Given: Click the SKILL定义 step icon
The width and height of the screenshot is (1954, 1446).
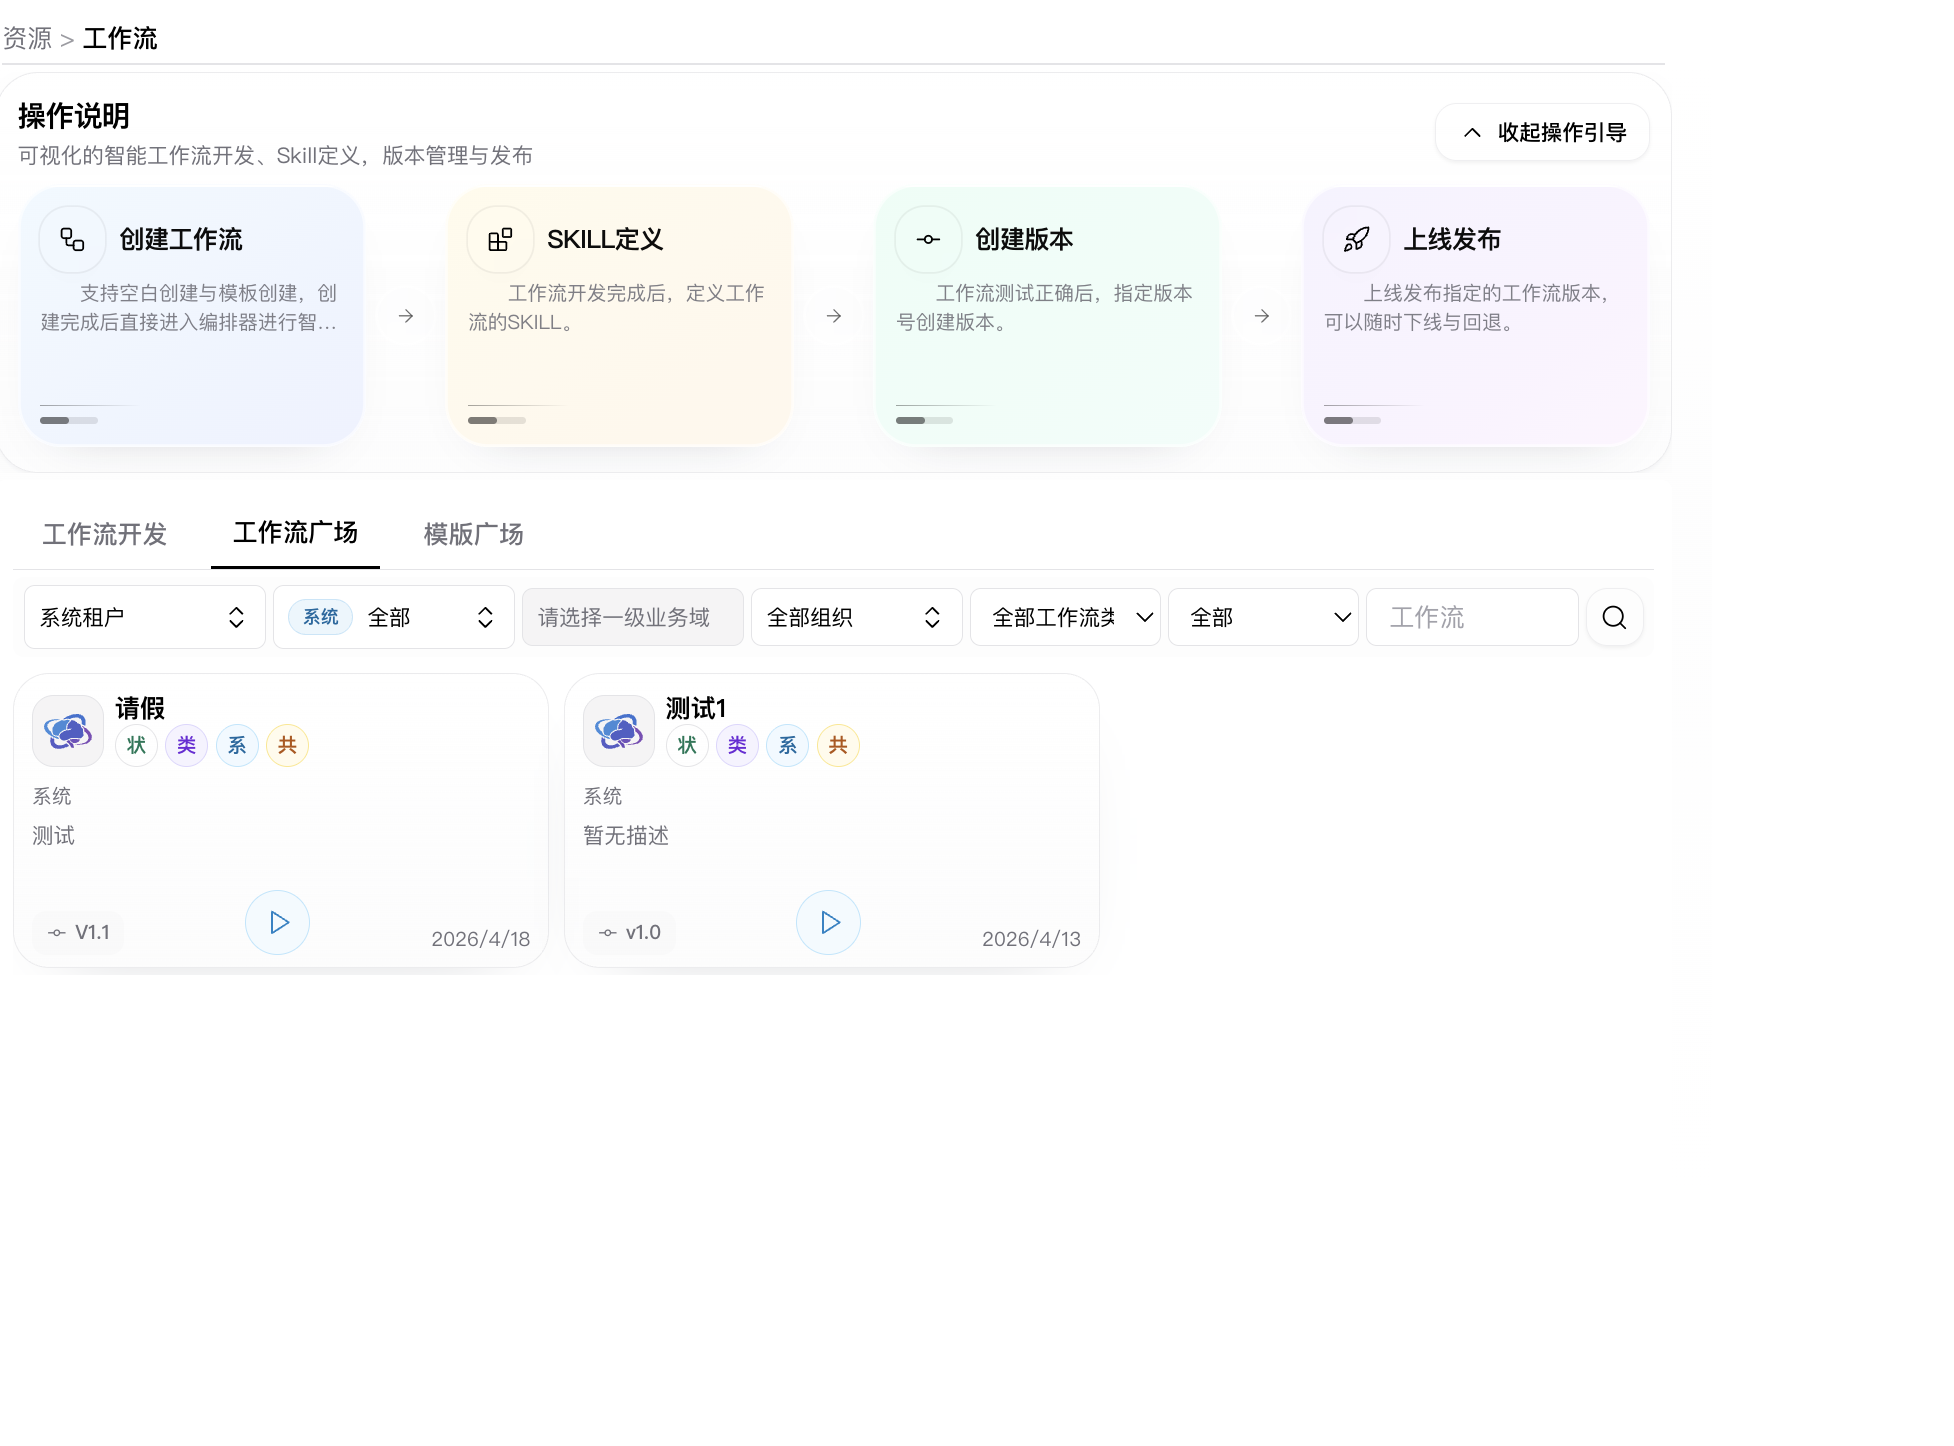Looking at the screenshot, I should [x=500, y=239].
